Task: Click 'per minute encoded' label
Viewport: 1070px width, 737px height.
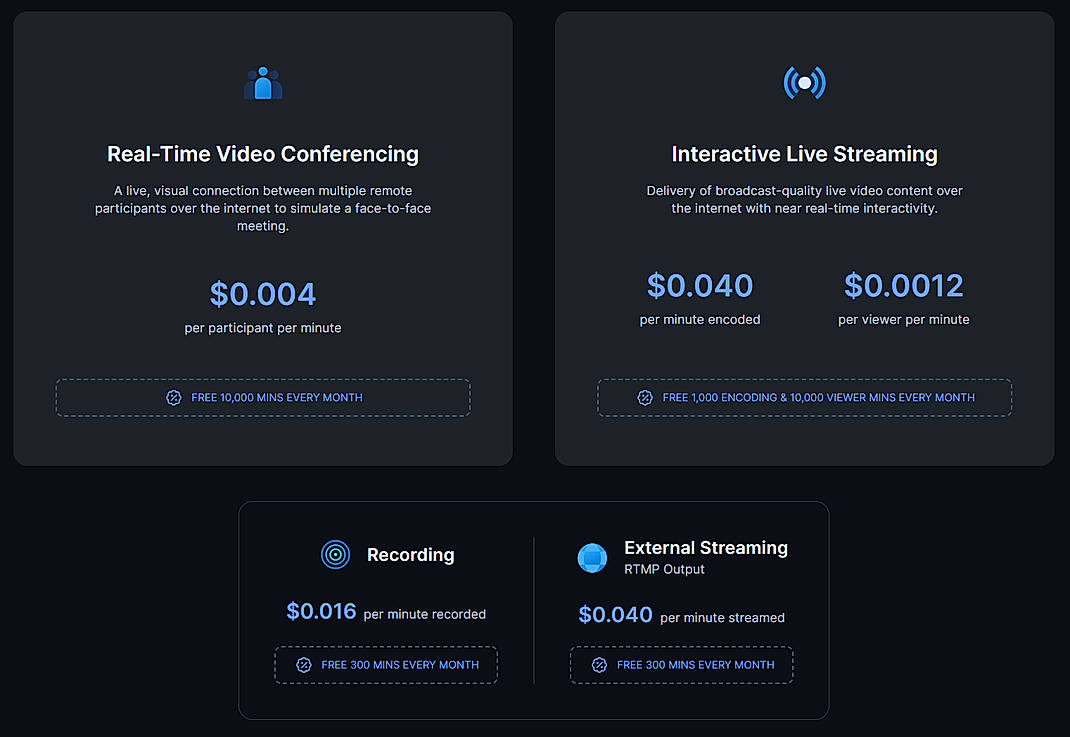Action: [x=700, y=320]
